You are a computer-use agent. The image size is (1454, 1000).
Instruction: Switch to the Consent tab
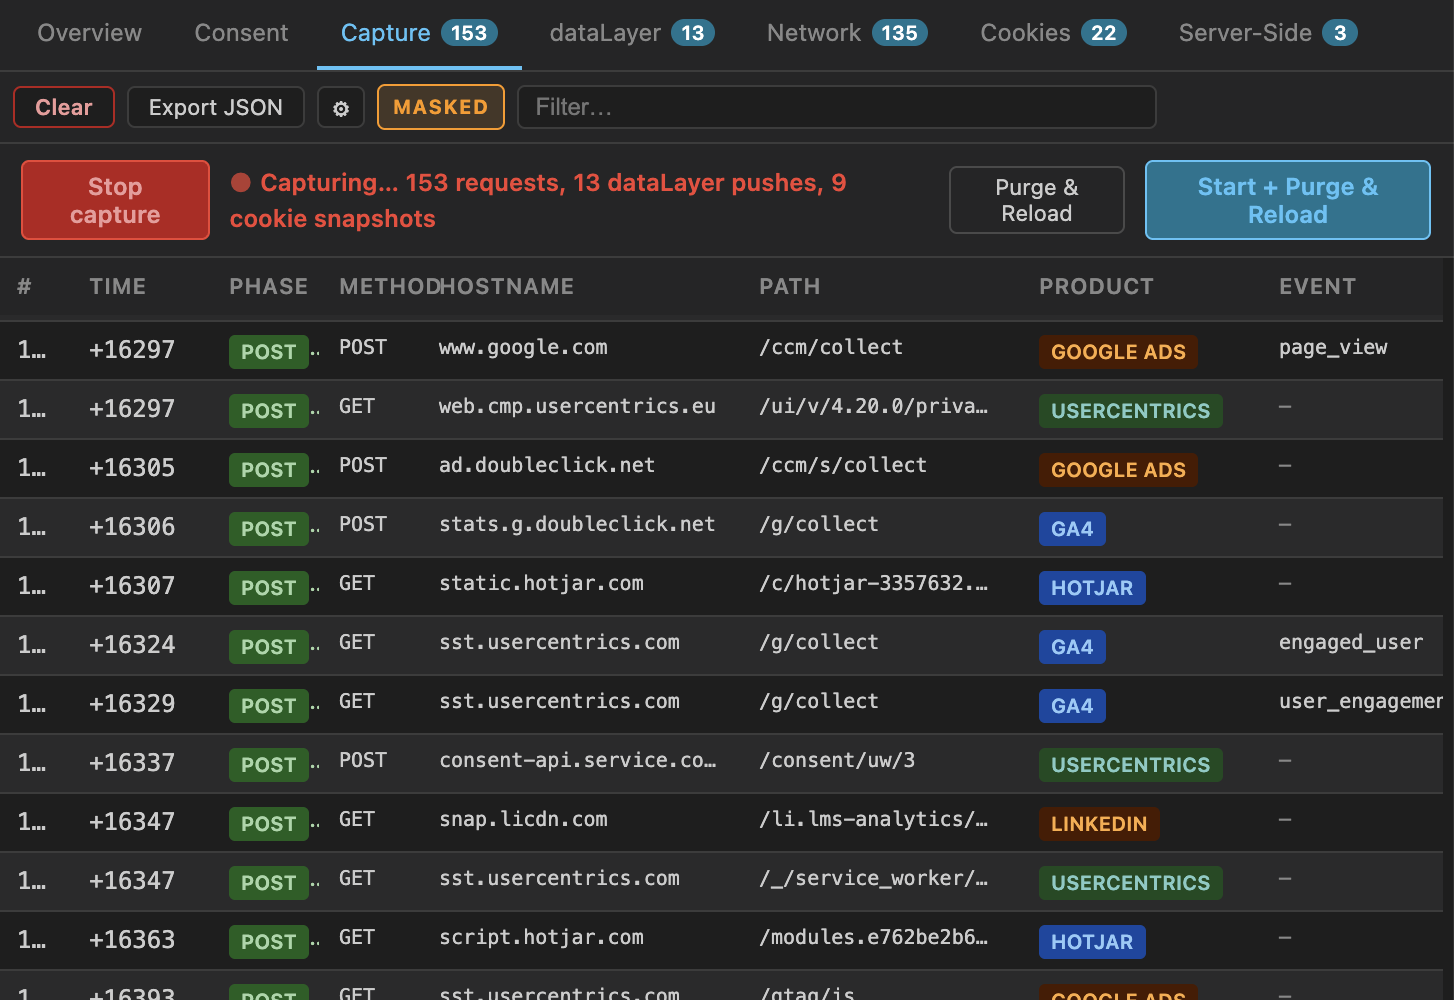241,33
